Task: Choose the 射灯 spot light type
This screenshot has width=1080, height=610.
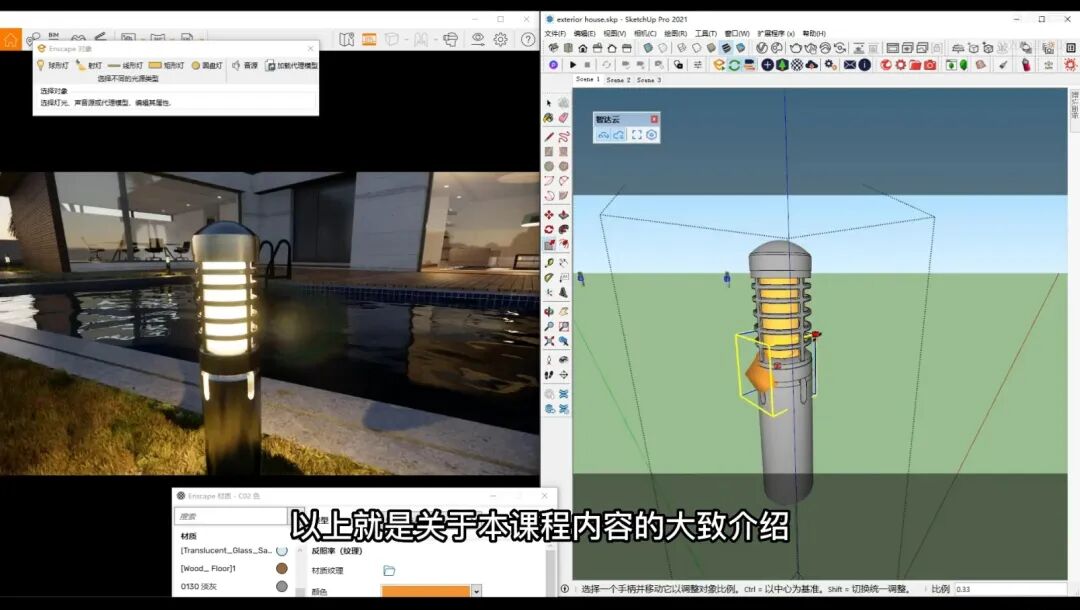Action: [x=89, y=66]
